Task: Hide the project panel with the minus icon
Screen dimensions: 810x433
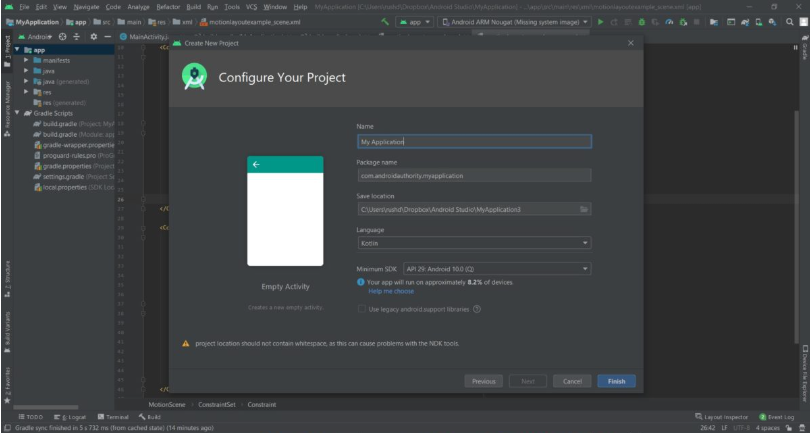Action: pyautogui.click(x=109, y=36)
